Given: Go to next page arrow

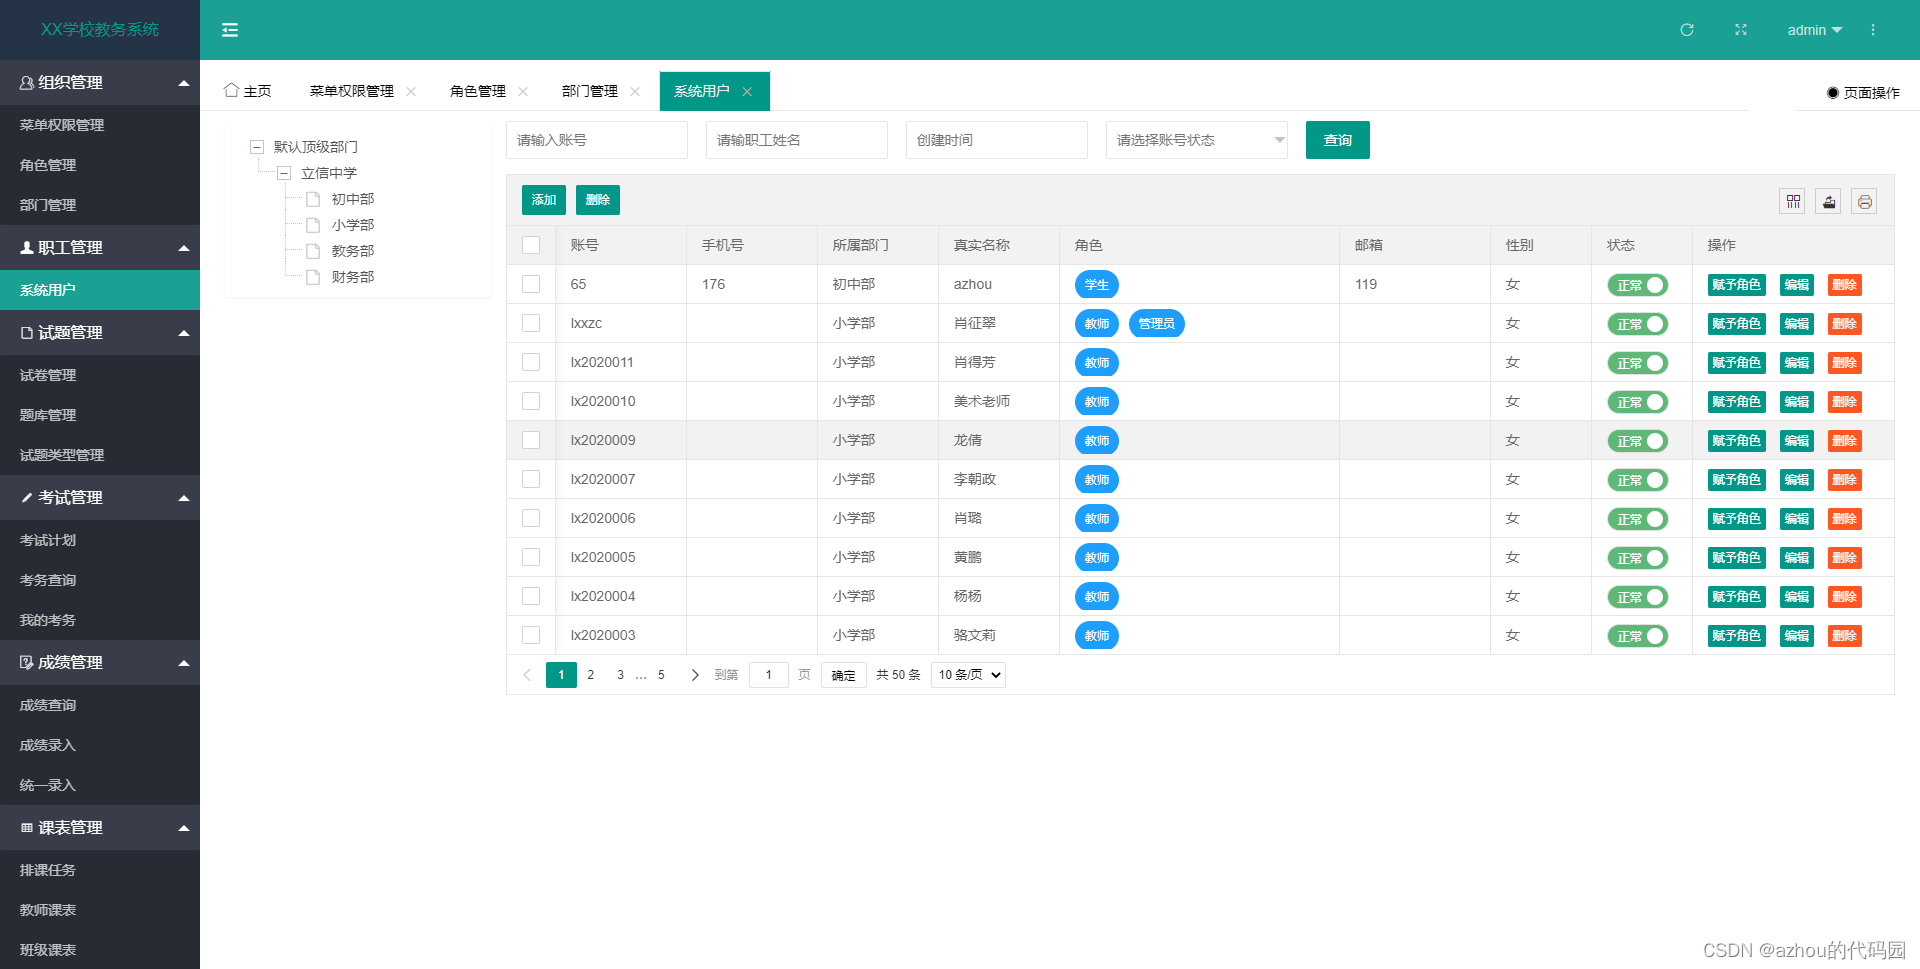Looking at the screenshot, I should pos(695,675).
